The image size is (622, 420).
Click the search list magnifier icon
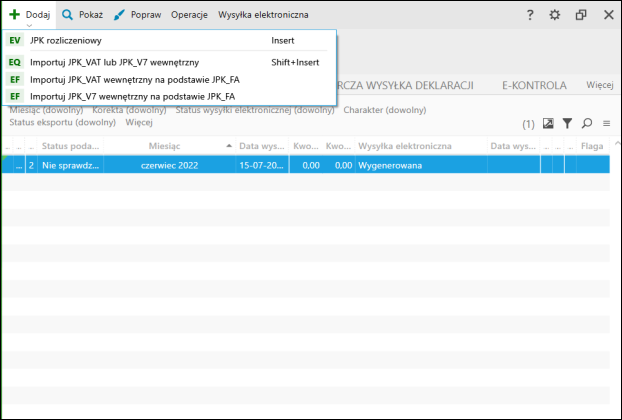[x=587, y=123]
